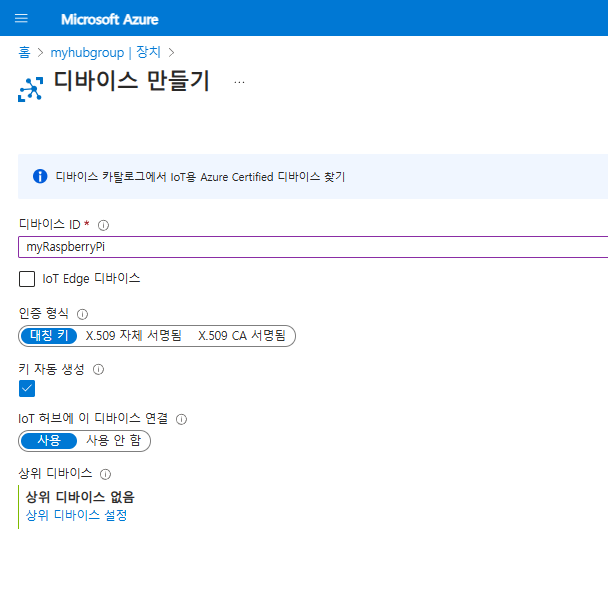This screenshot has width=608, height=594.
Task: Uncheck the 키 자동 생성 checkbox
Action: tap(27, 389)
